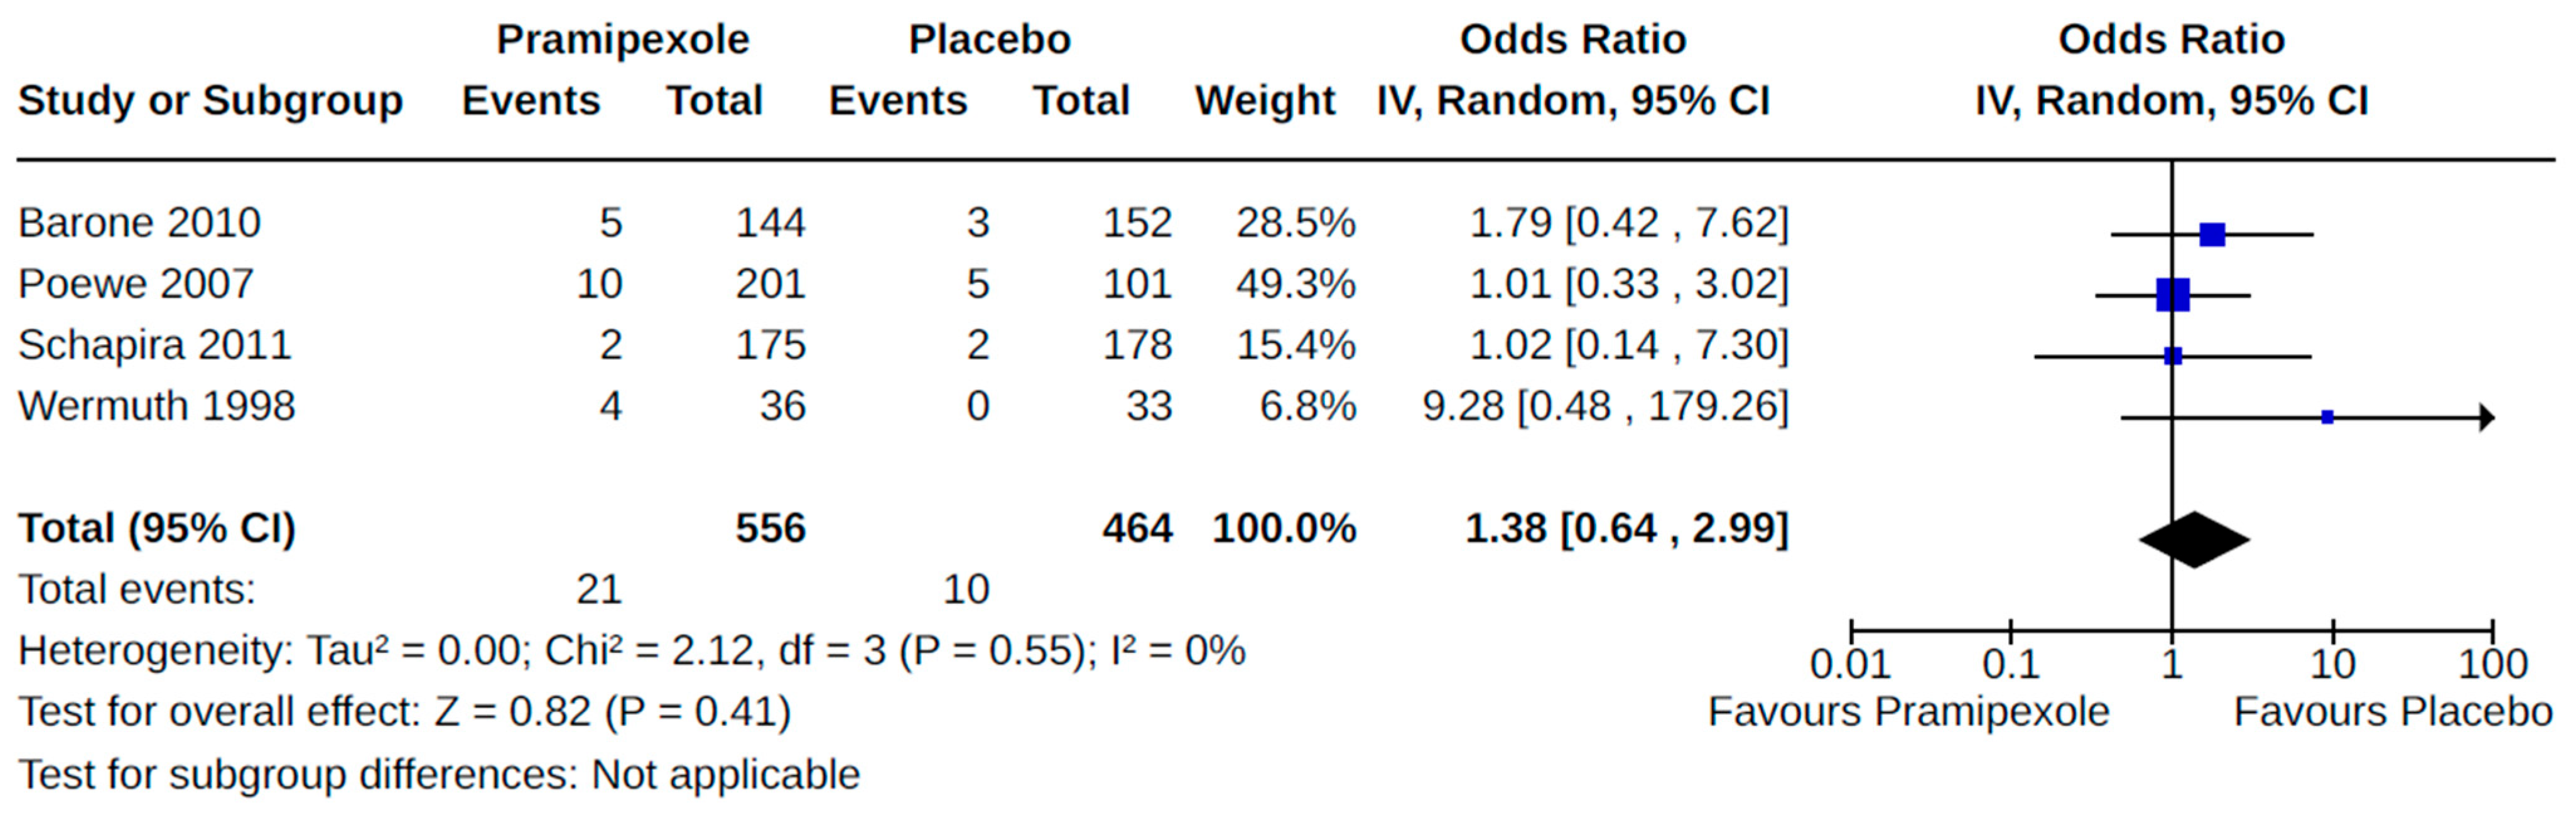Click the Weight column header
2576x820 pixels.
[x=1265, y=101]
